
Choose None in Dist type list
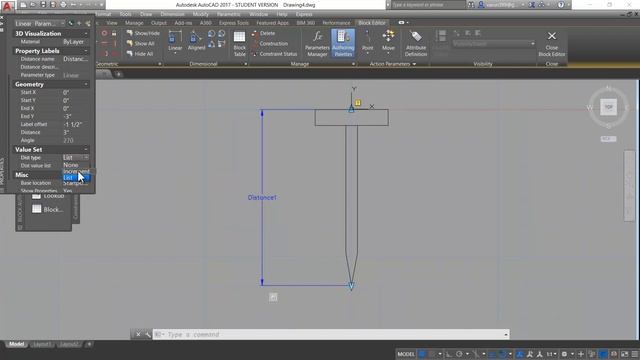(76, 165)
